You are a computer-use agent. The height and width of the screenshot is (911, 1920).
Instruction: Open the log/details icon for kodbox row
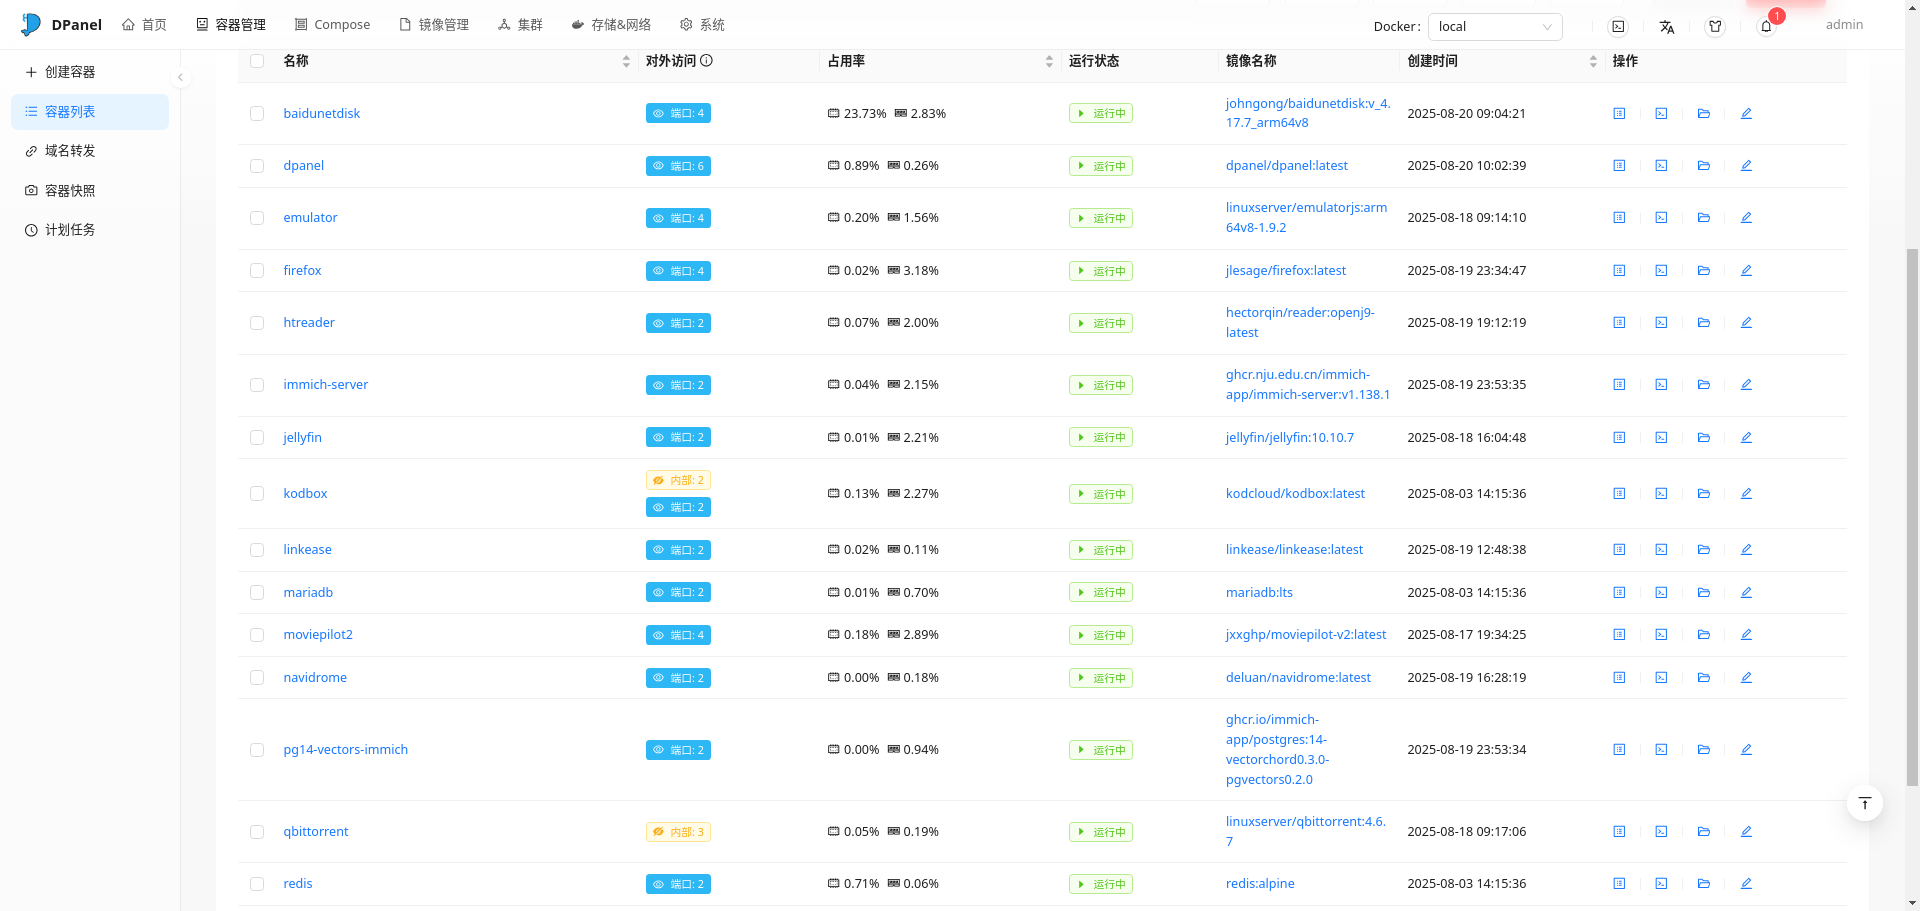pyautogui.click(x=1619, y=494)
